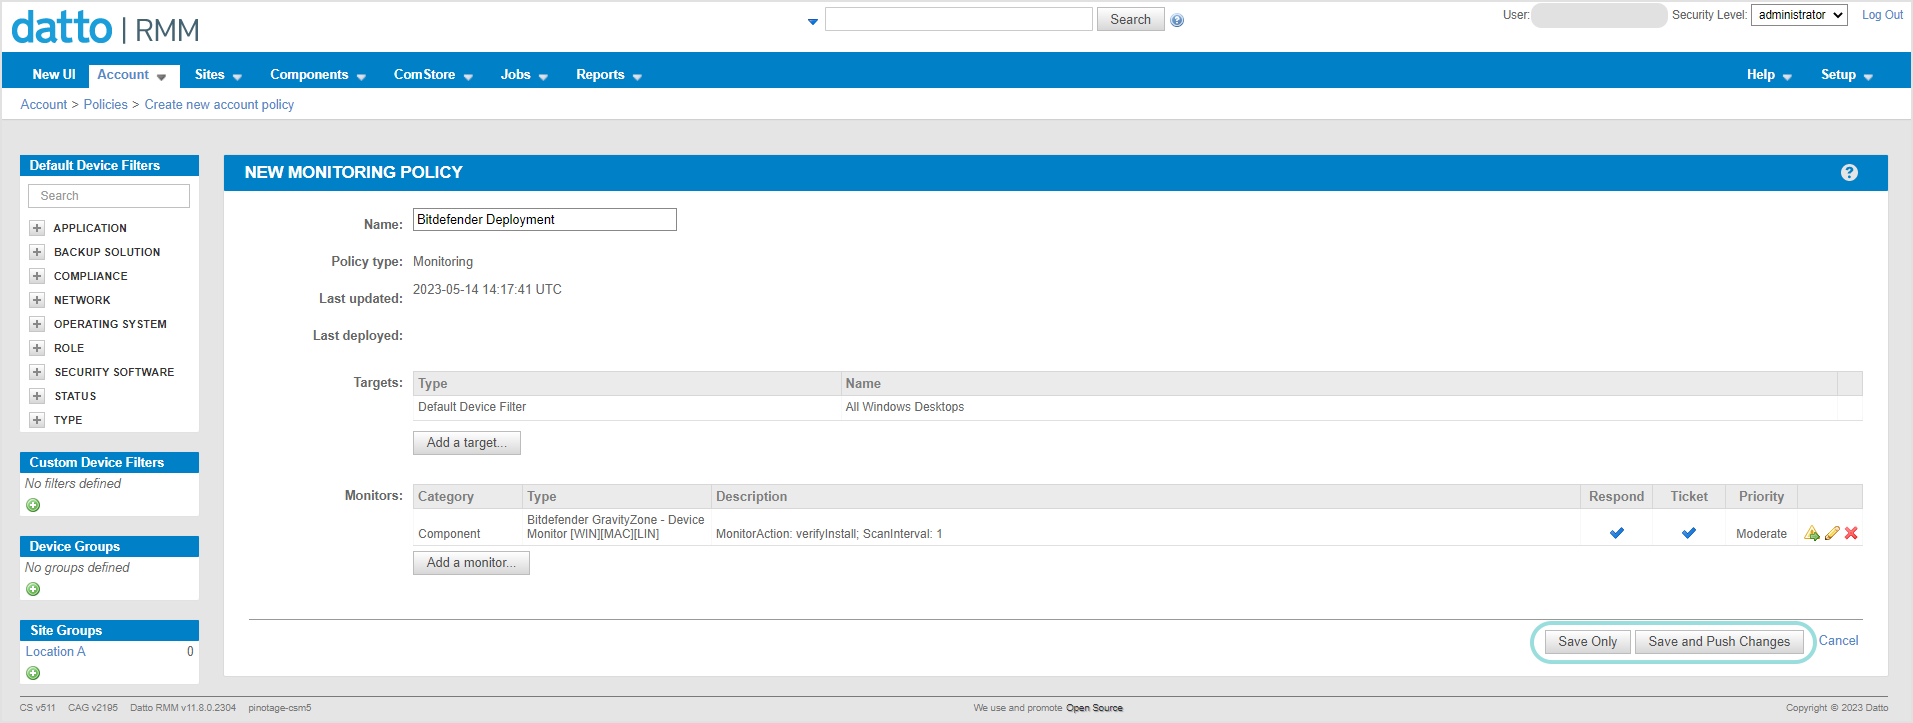Open the Reports menu
Screen dimensions: 1913x723
(x=608, y=75)
